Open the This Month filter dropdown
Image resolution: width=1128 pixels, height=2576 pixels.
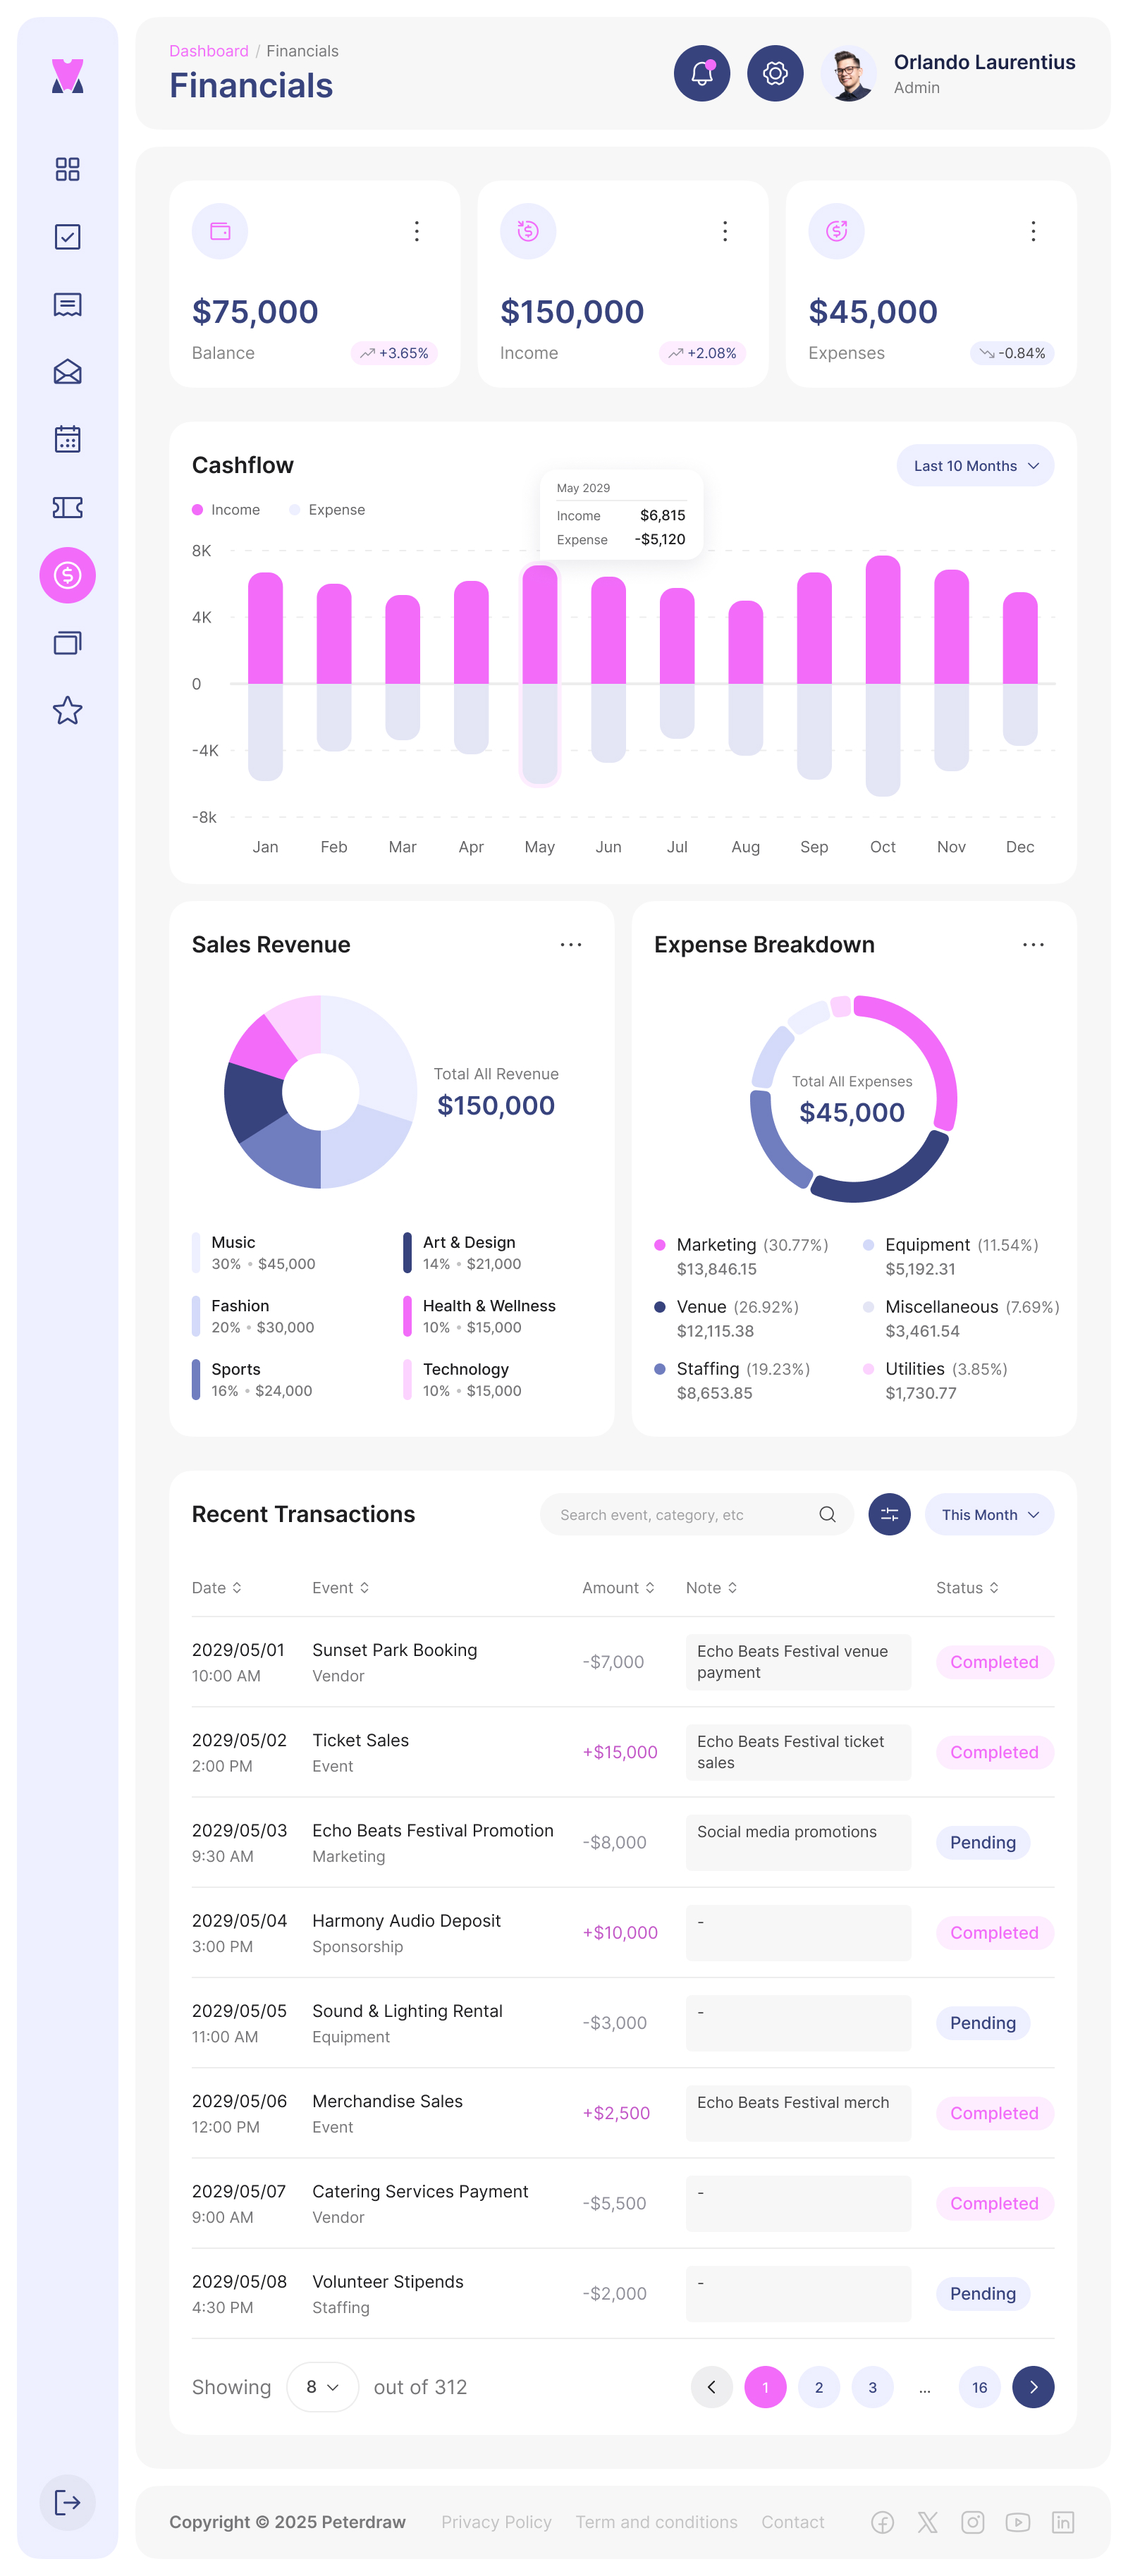click(988, 1514)
